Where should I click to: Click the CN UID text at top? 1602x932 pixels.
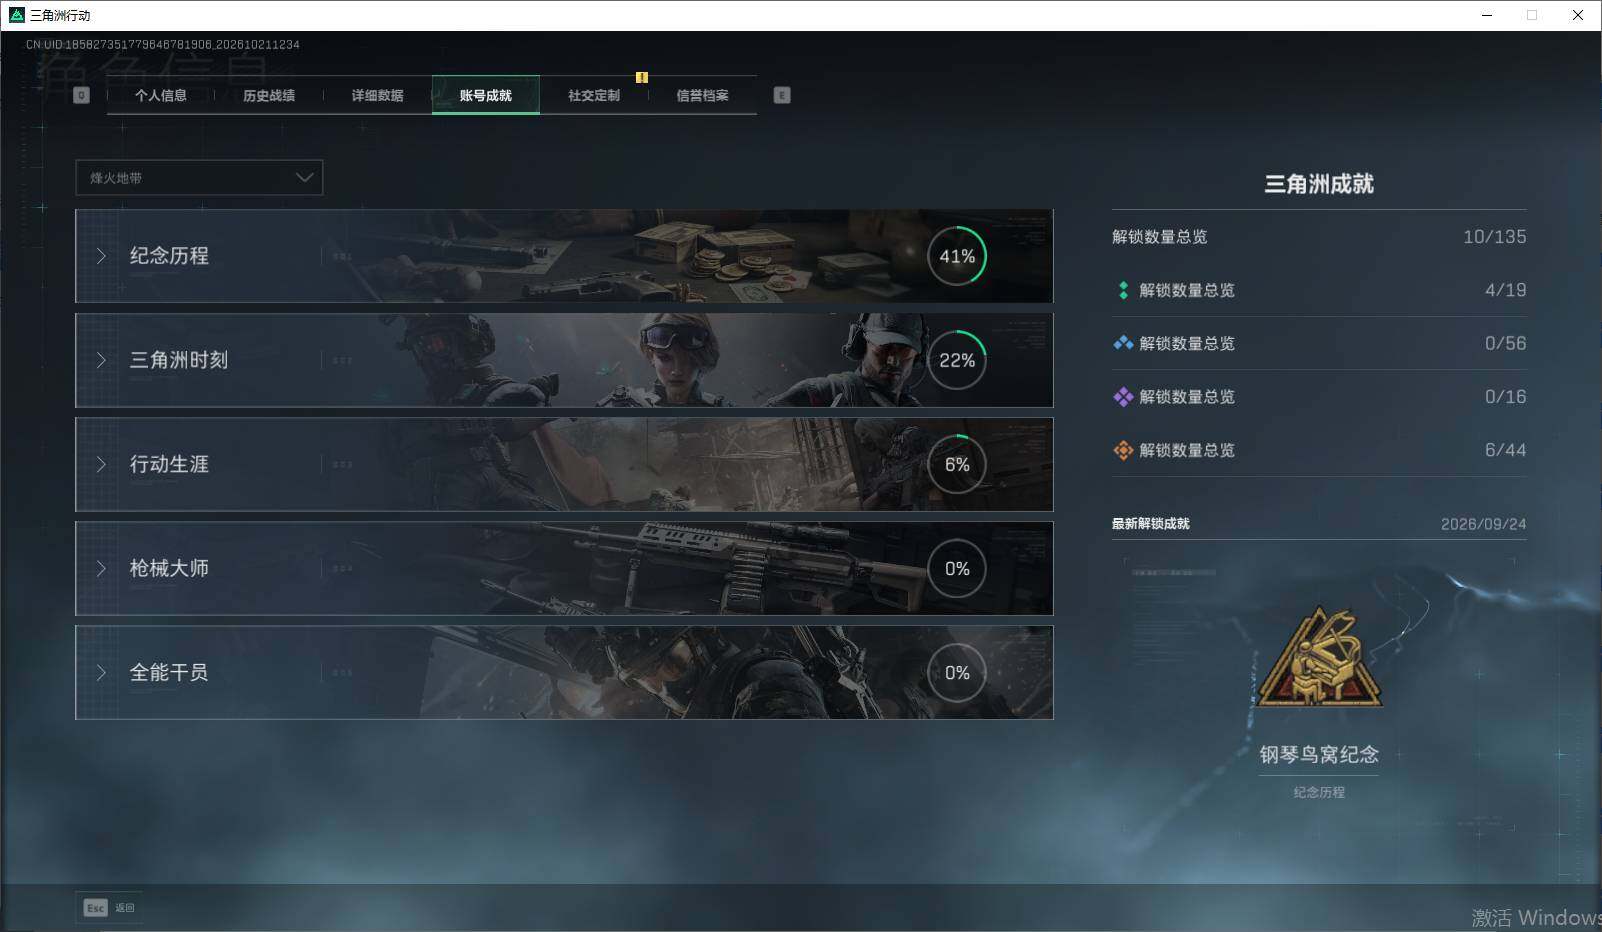[x=163, y=45]
